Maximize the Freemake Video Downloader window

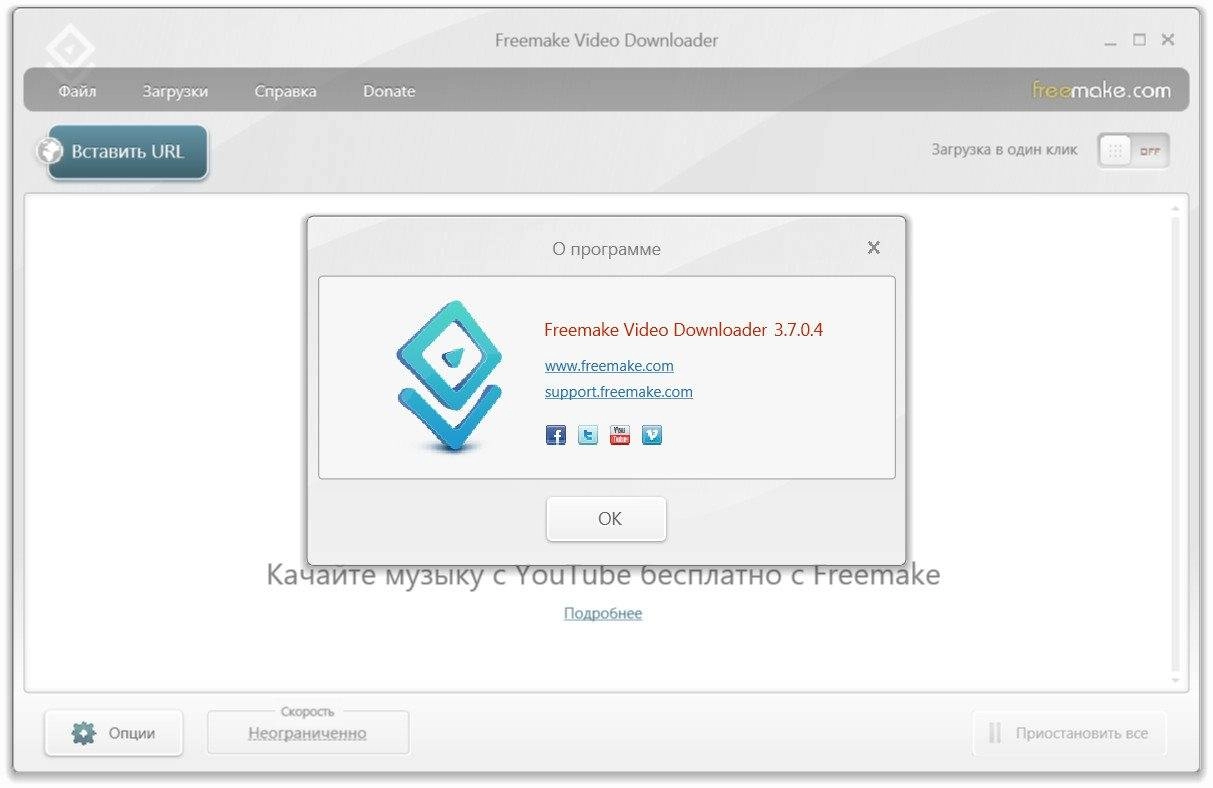[x=1139, y=40]
